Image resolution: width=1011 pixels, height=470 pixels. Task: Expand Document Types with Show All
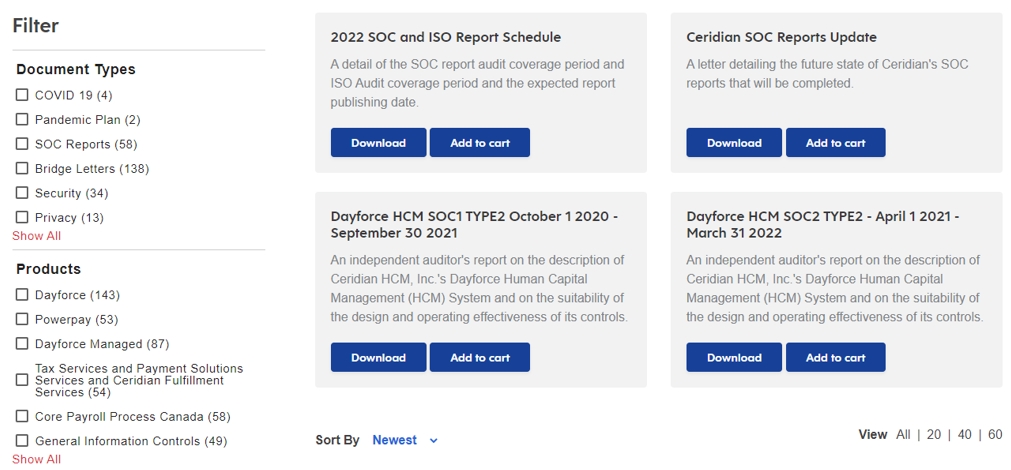[x=36, y=236]
